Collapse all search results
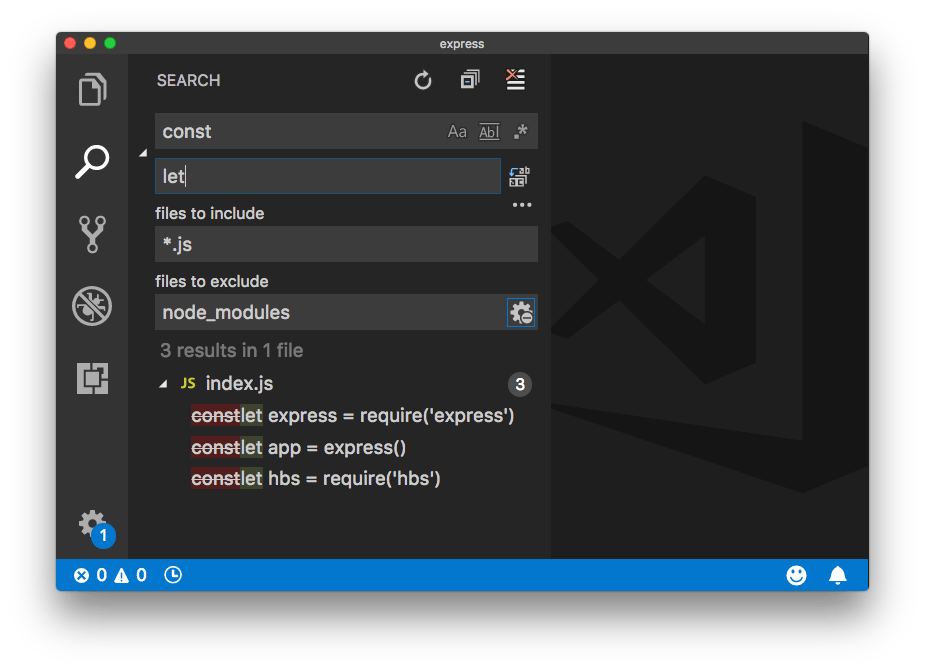Viewport: 925px width, 671px height. click(x=469, y=80)
